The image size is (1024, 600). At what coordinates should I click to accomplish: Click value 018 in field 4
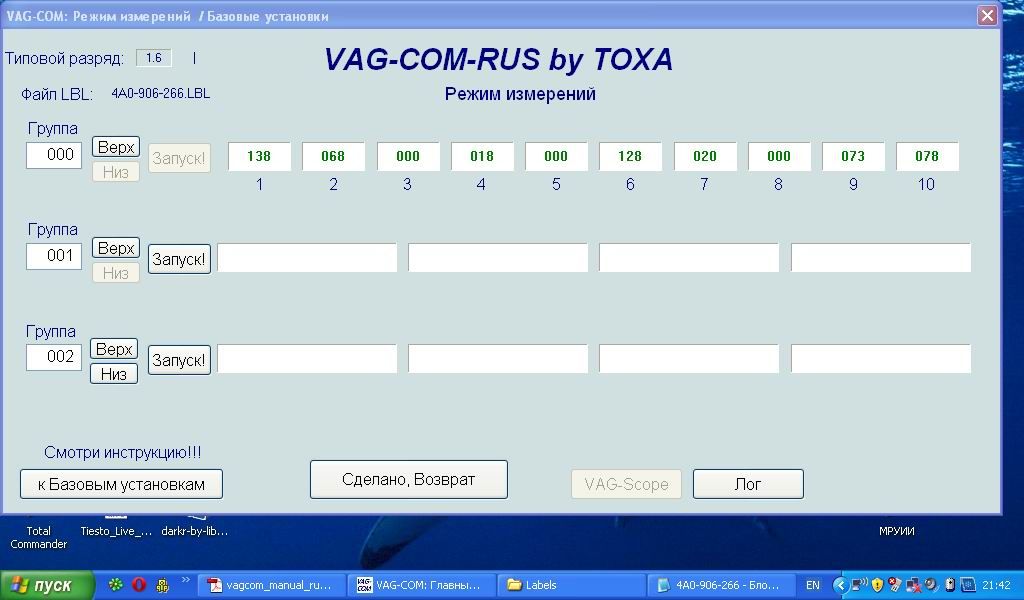pyautogui.click(x=482, y=157)
